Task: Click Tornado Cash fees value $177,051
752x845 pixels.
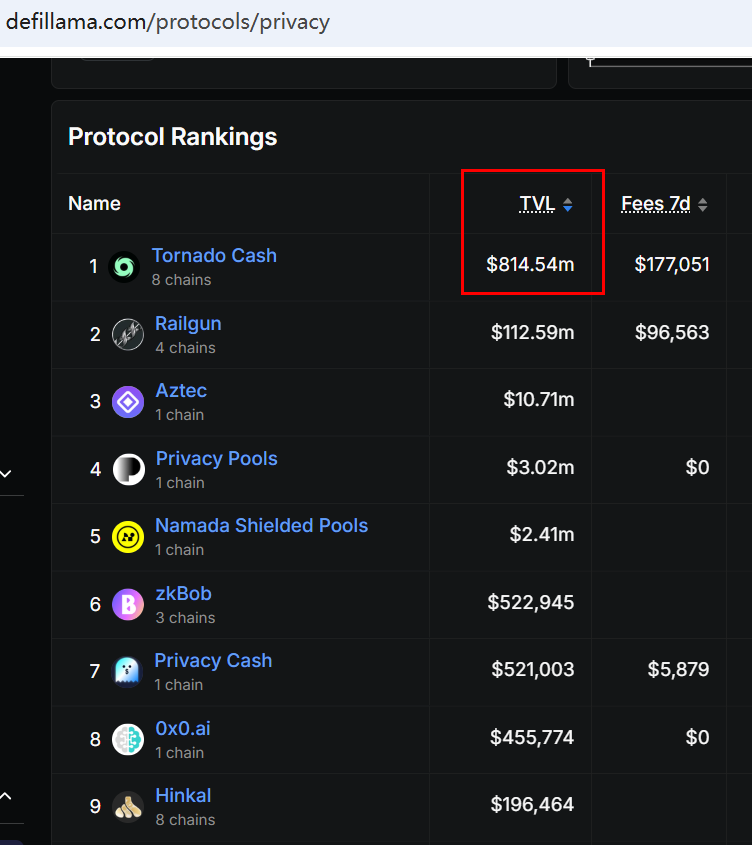Action: 672,265
